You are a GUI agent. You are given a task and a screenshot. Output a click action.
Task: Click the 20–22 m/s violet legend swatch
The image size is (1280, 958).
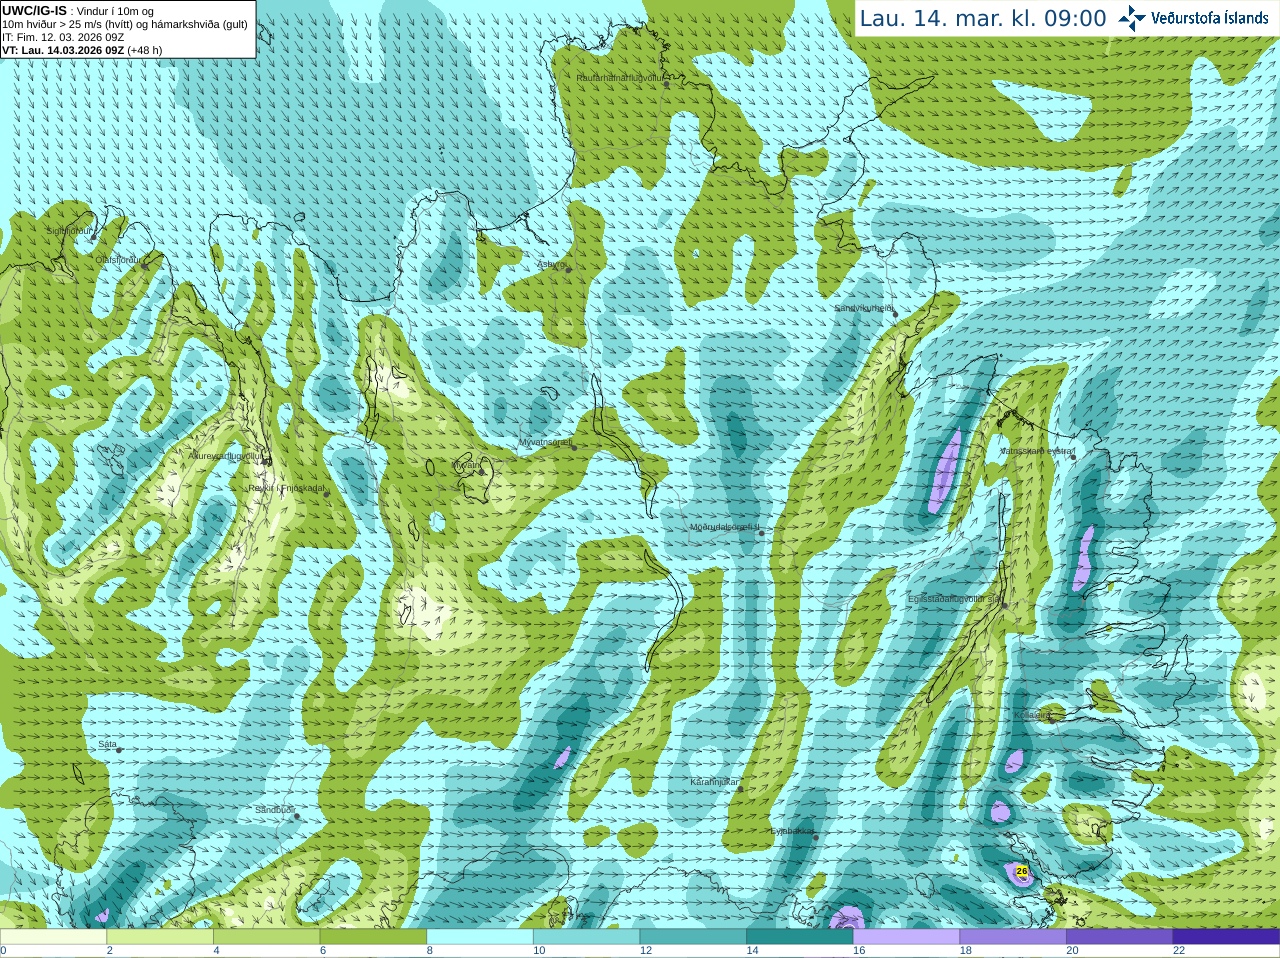[x=1120, y=937]
